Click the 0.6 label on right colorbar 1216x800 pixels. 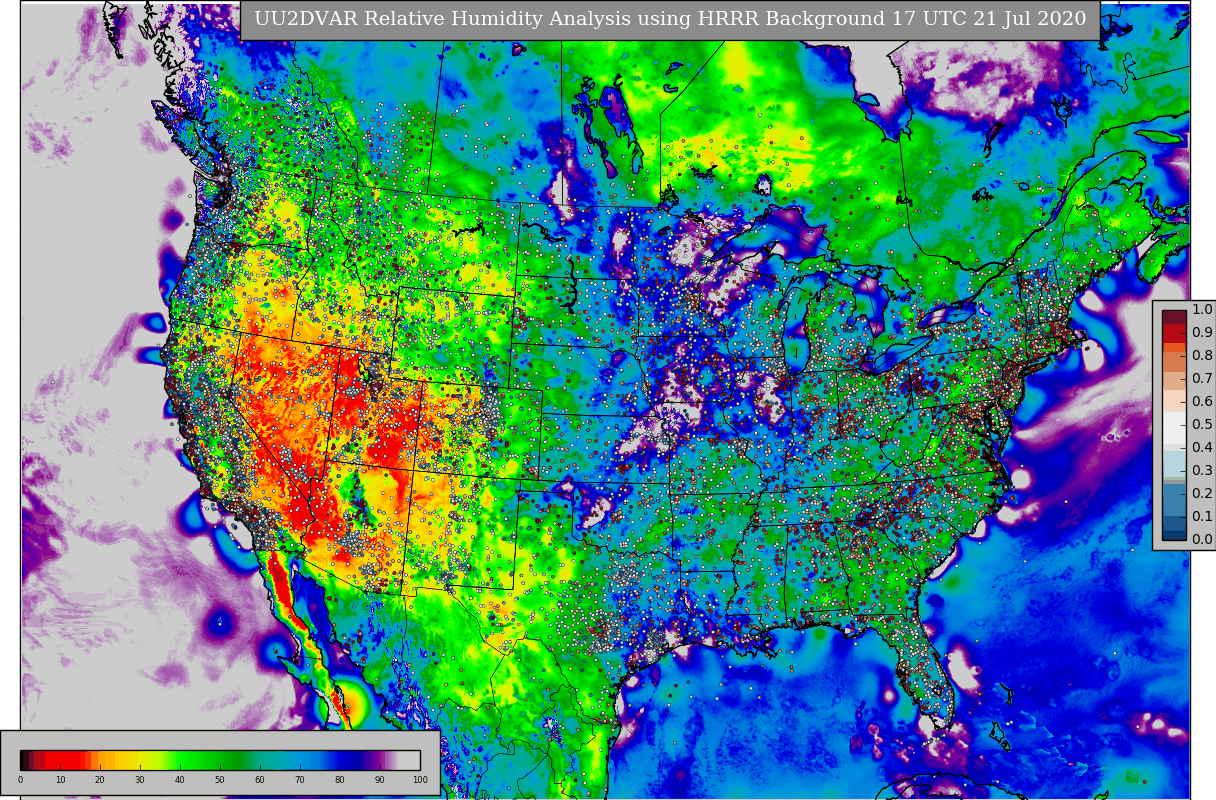(x=1202, y=402)
